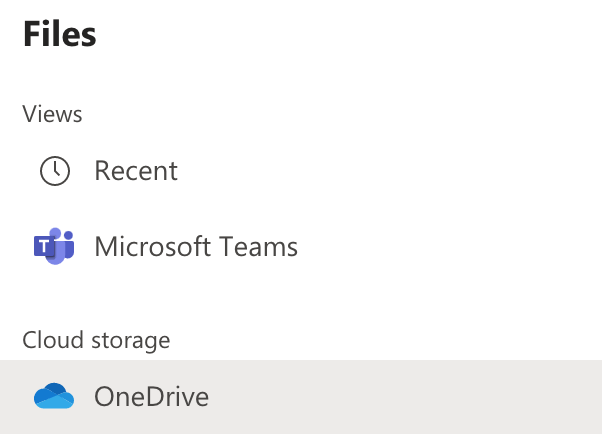Click the Microsoft Teams text label

point(196,246)
